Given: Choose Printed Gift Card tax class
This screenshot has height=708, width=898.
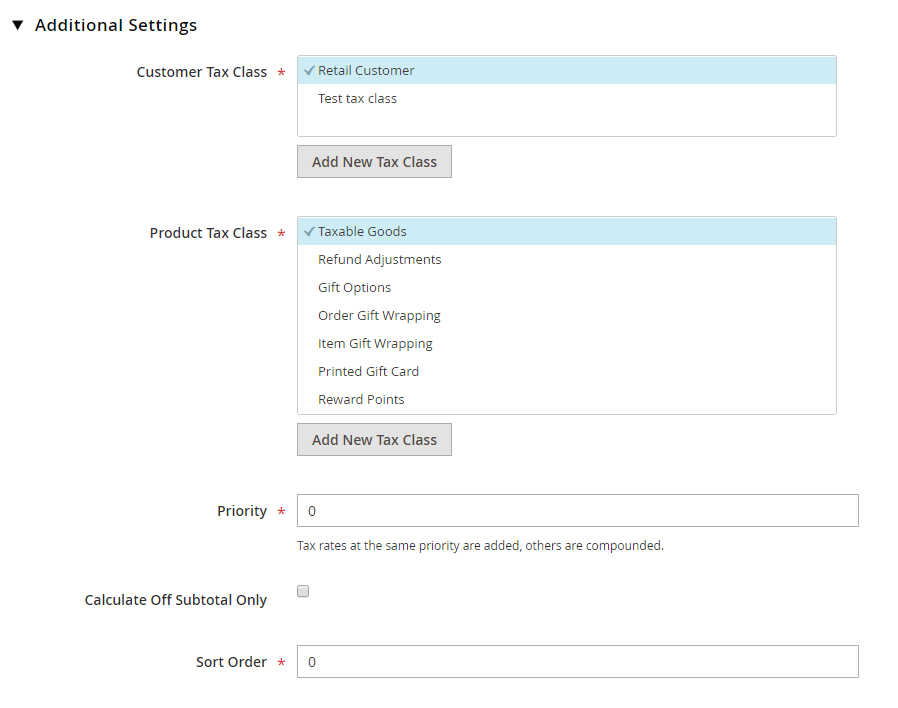Looking at the screenshot, I should [566, 372].
